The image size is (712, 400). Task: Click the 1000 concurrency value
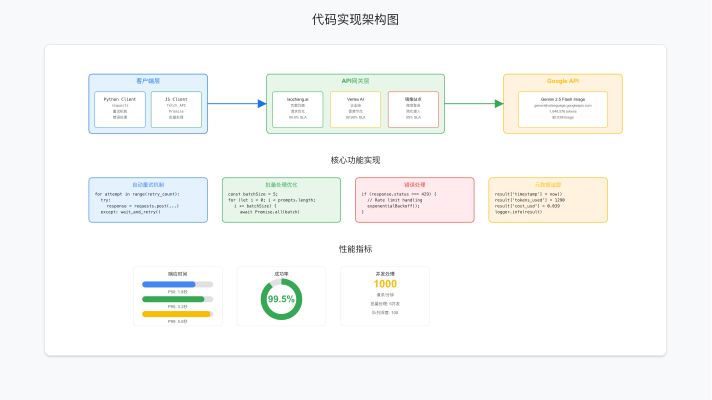(x=385, y=284)
